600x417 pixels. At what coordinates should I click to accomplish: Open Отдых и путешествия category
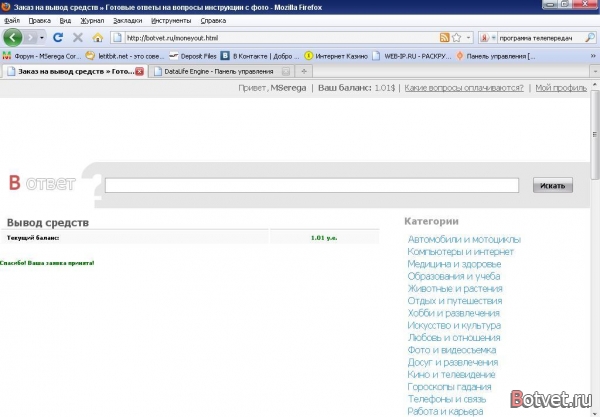455,301
